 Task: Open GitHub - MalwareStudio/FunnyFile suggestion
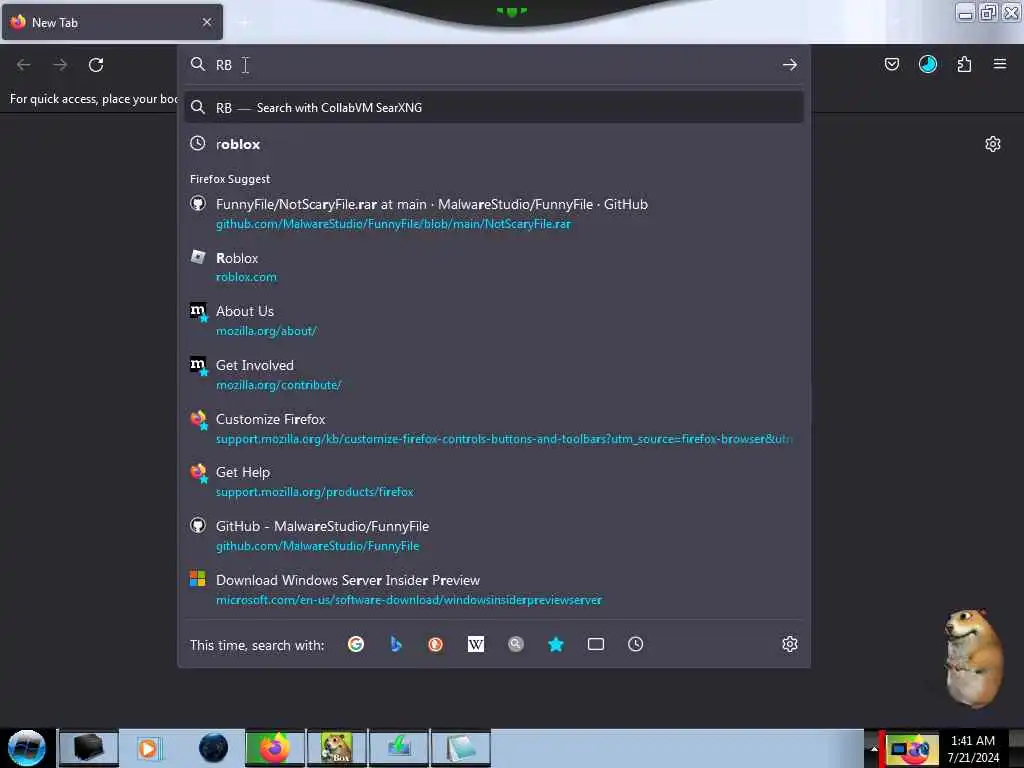click(x=494, y=536)
